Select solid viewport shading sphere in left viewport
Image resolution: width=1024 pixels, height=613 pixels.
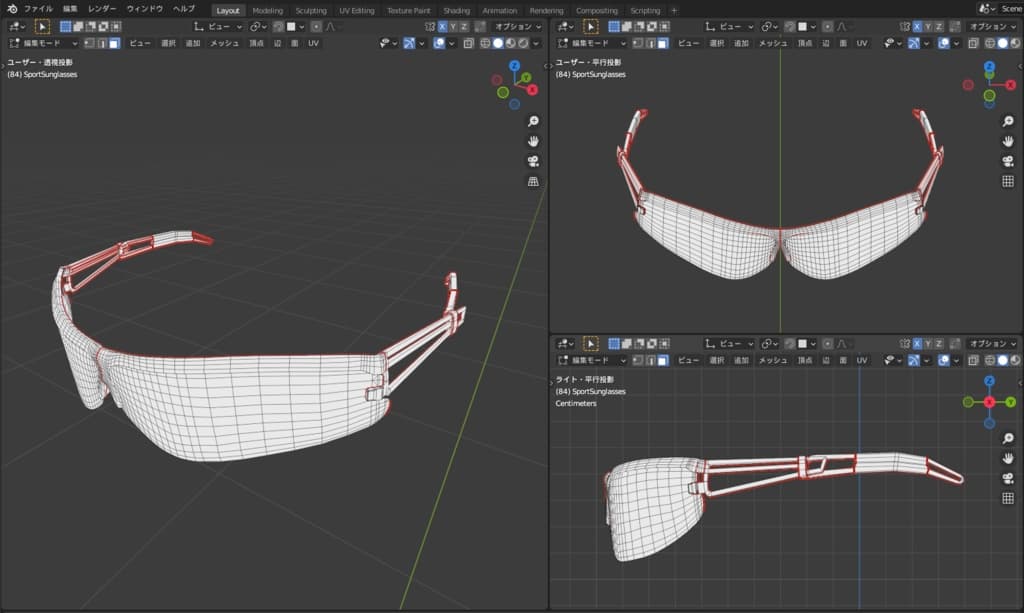pyautogui.click(x=497, y=43)
